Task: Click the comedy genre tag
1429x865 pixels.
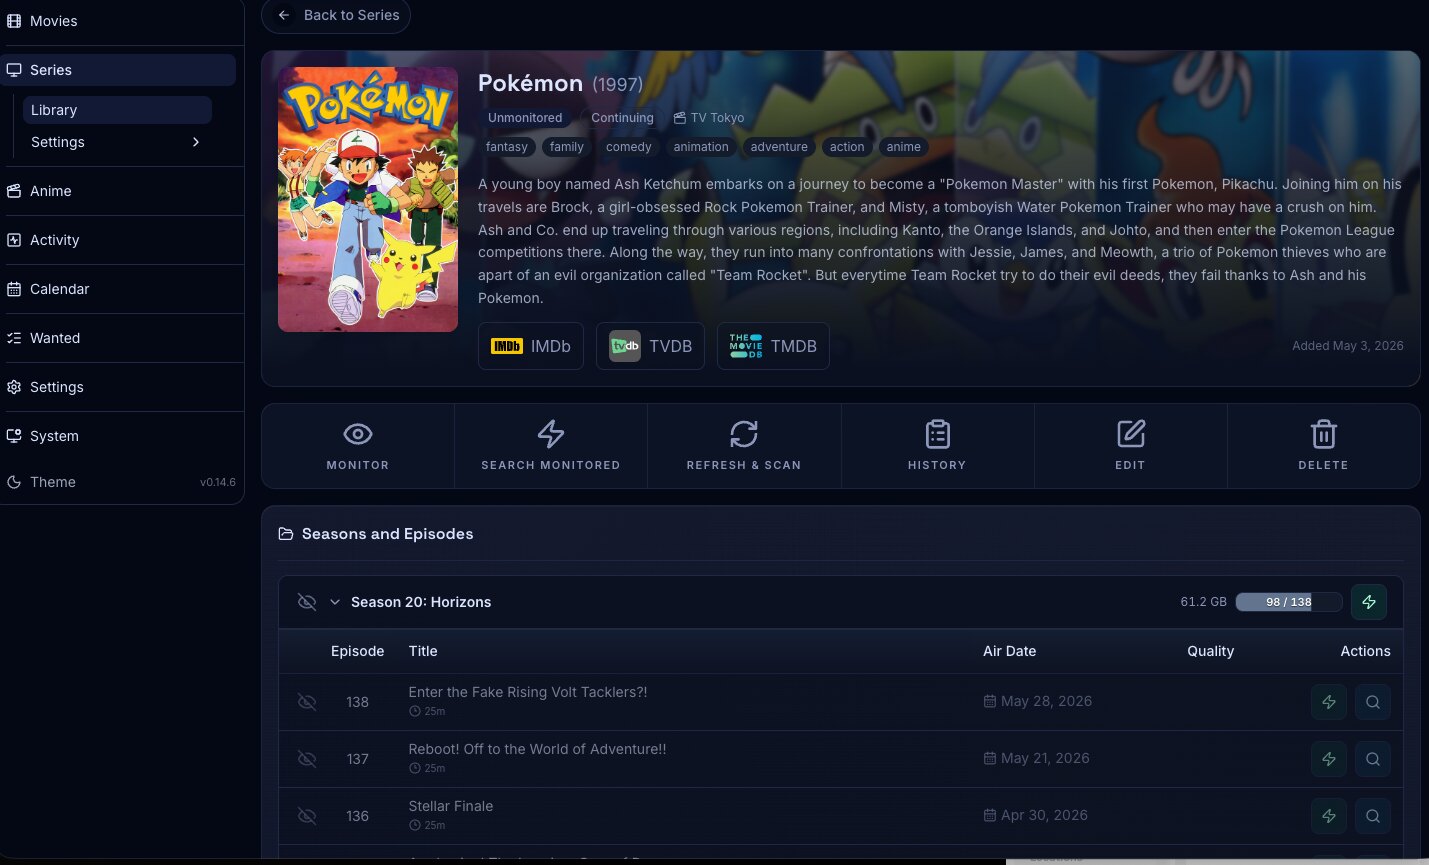Action: (x=629, y=147)
